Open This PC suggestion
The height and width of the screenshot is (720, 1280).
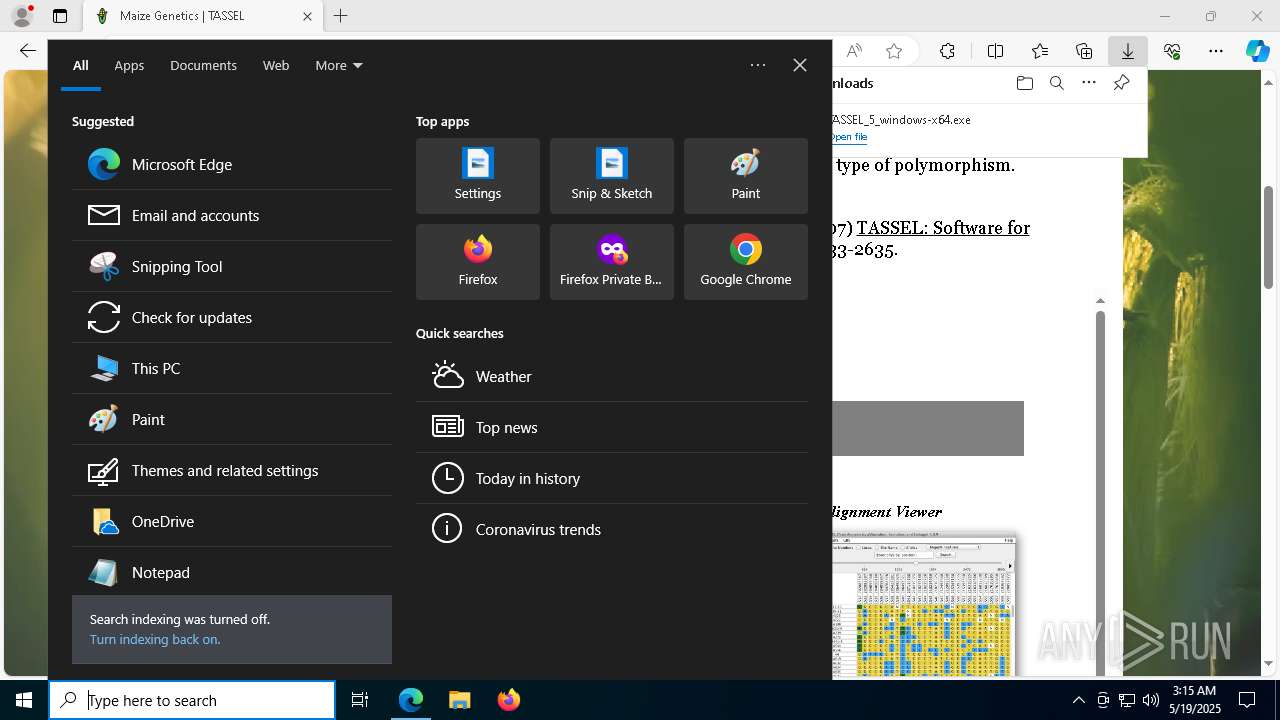click(232, 368)
